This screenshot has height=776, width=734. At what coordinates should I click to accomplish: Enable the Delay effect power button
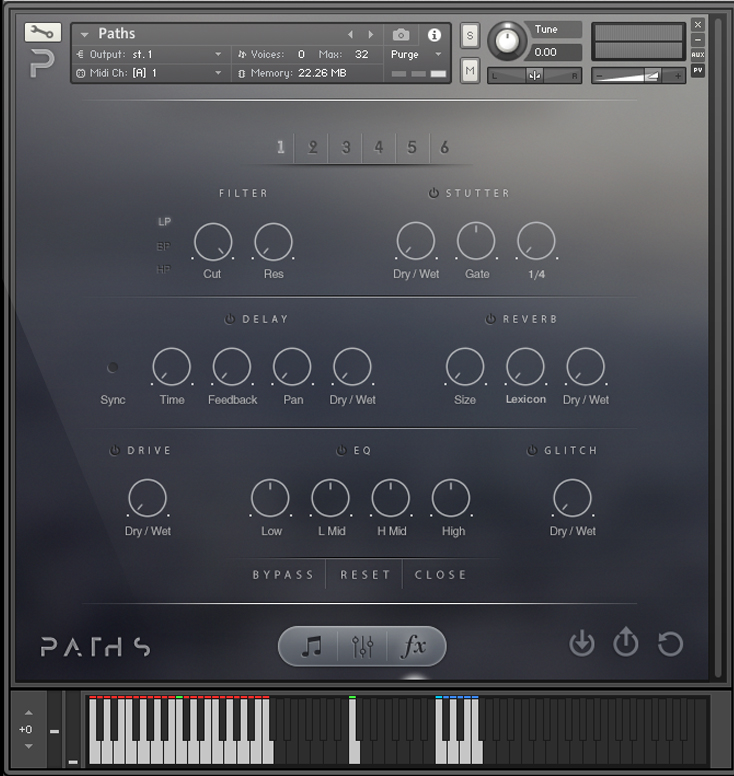(x=229, y=319)
